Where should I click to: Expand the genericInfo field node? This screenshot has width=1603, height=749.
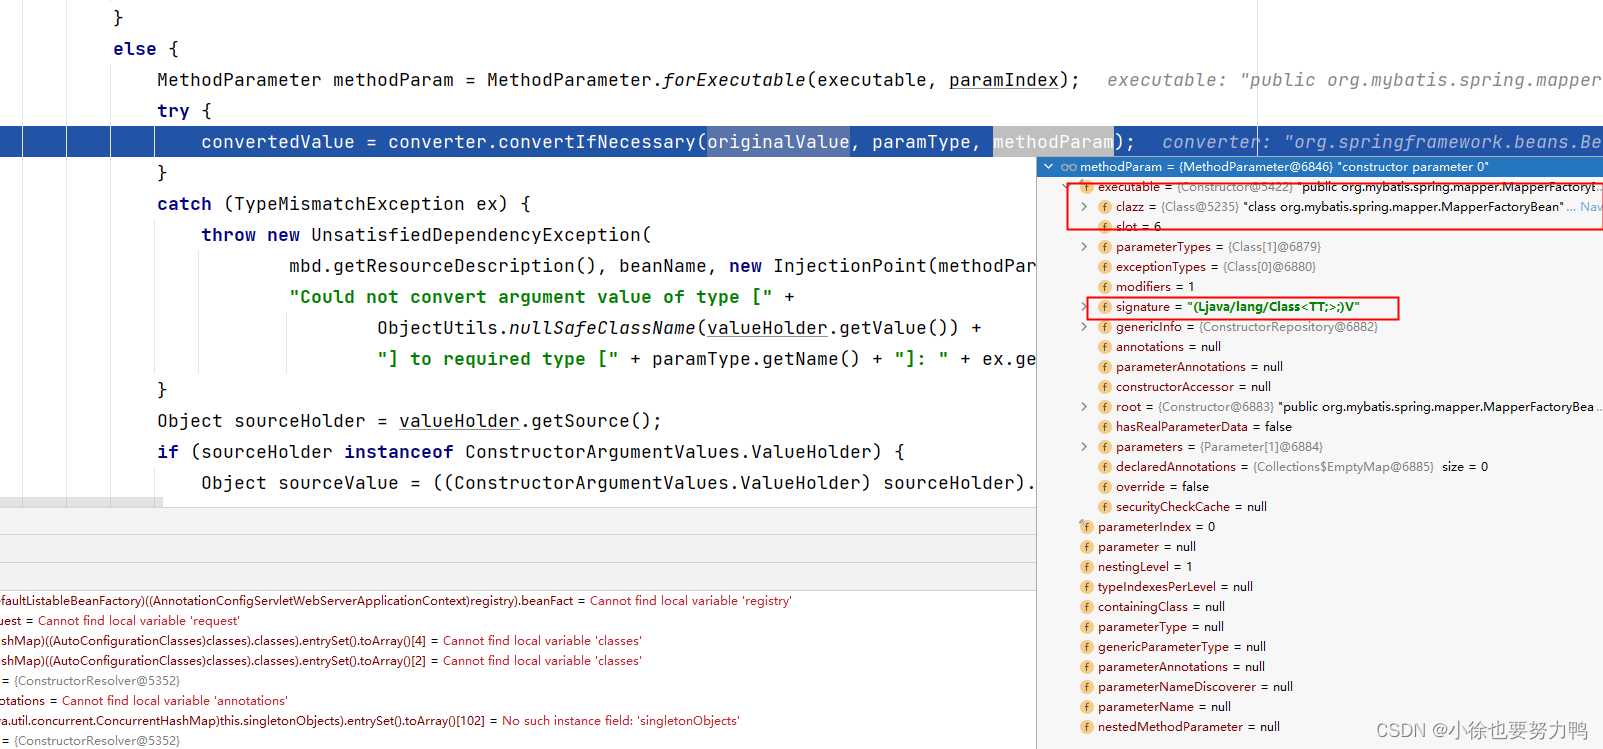[1084, 327]
